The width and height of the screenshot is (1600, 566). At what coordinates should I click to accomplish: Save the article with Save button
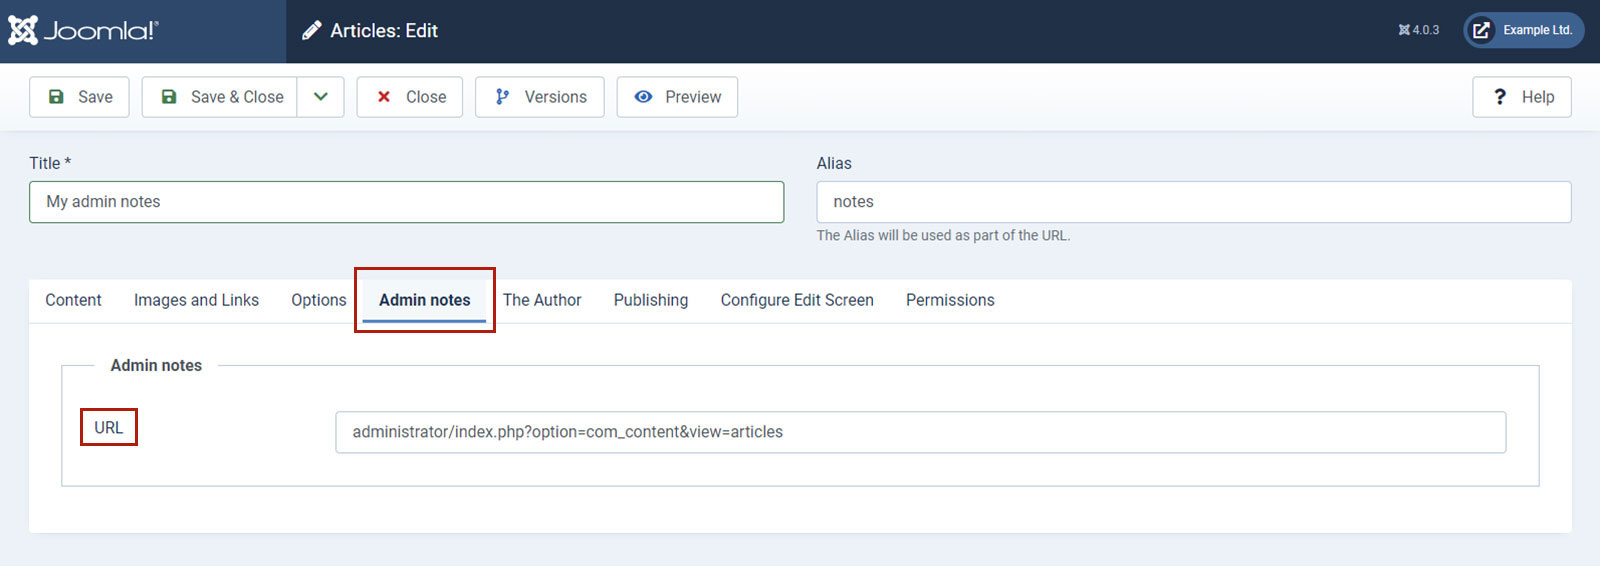click(x=79, y=97)
